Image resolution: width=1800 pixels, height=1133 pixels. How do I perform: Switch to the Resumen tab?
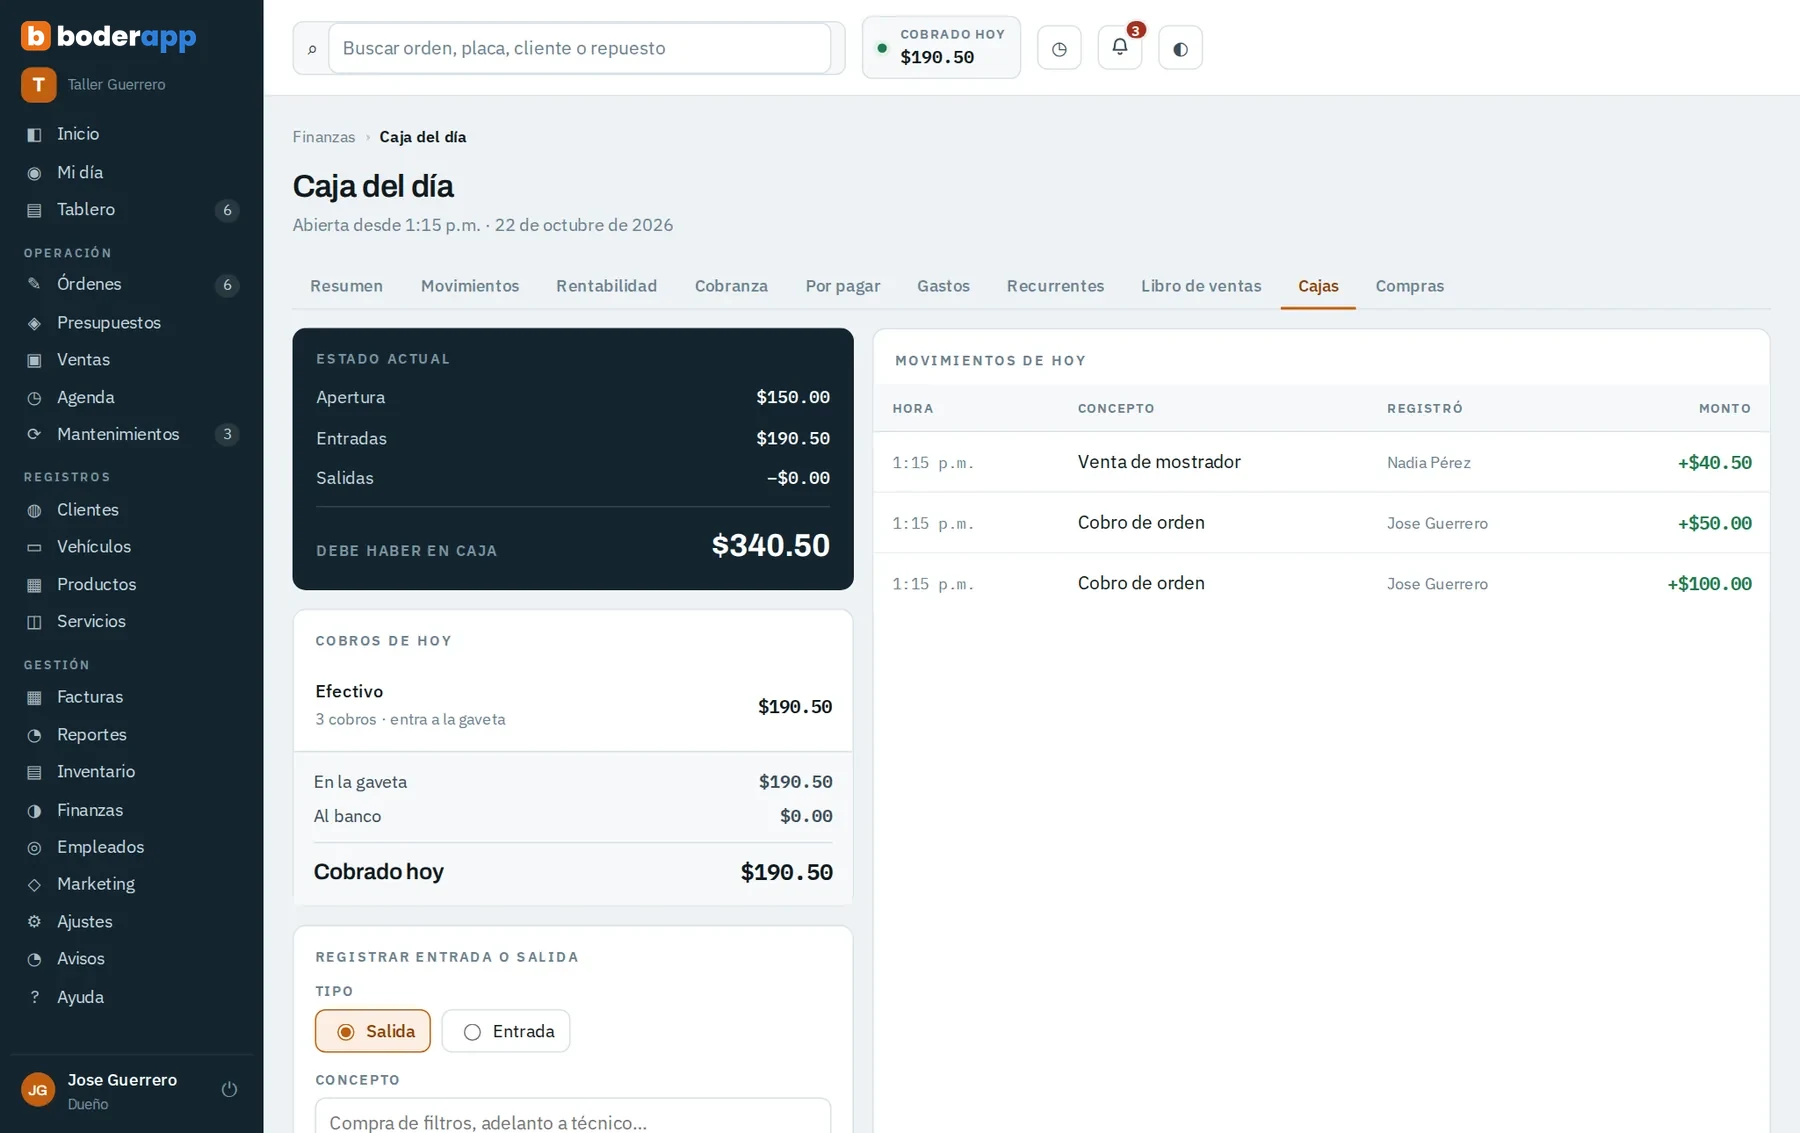[x=346, y=286]
